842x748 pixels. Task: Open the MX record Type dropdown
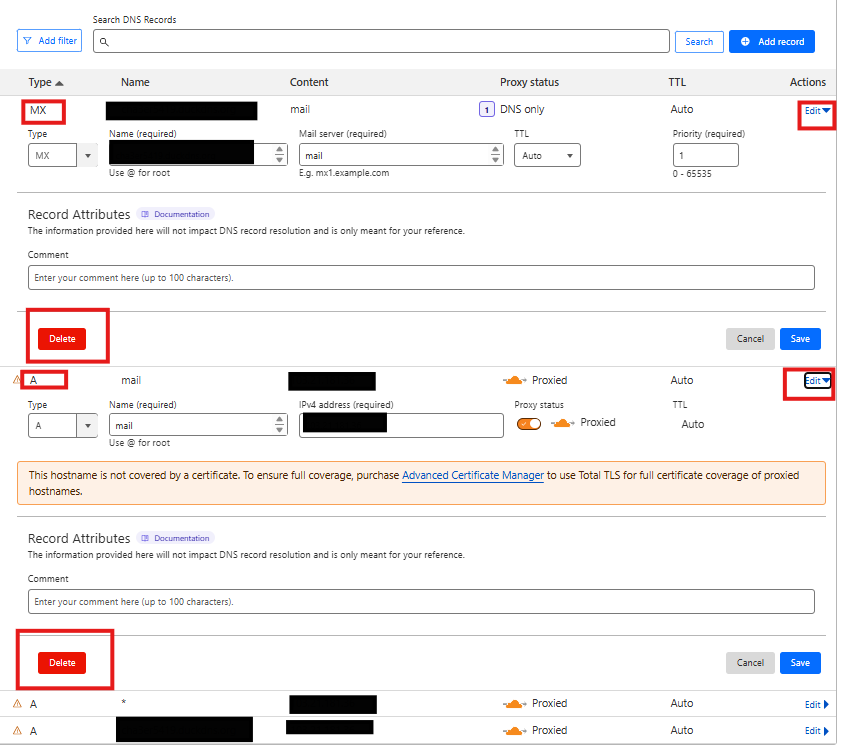pos(63,156)
